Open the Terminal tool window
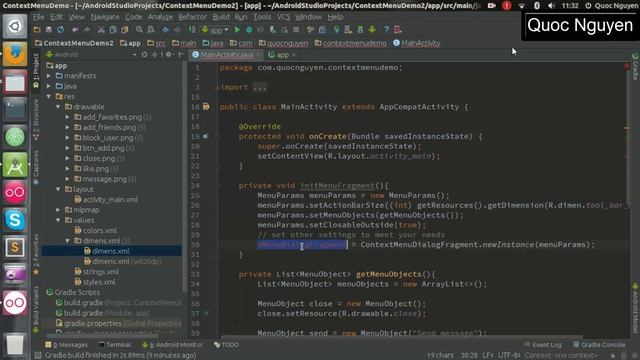This screenshot has height=360, width=640. point(114,345)
